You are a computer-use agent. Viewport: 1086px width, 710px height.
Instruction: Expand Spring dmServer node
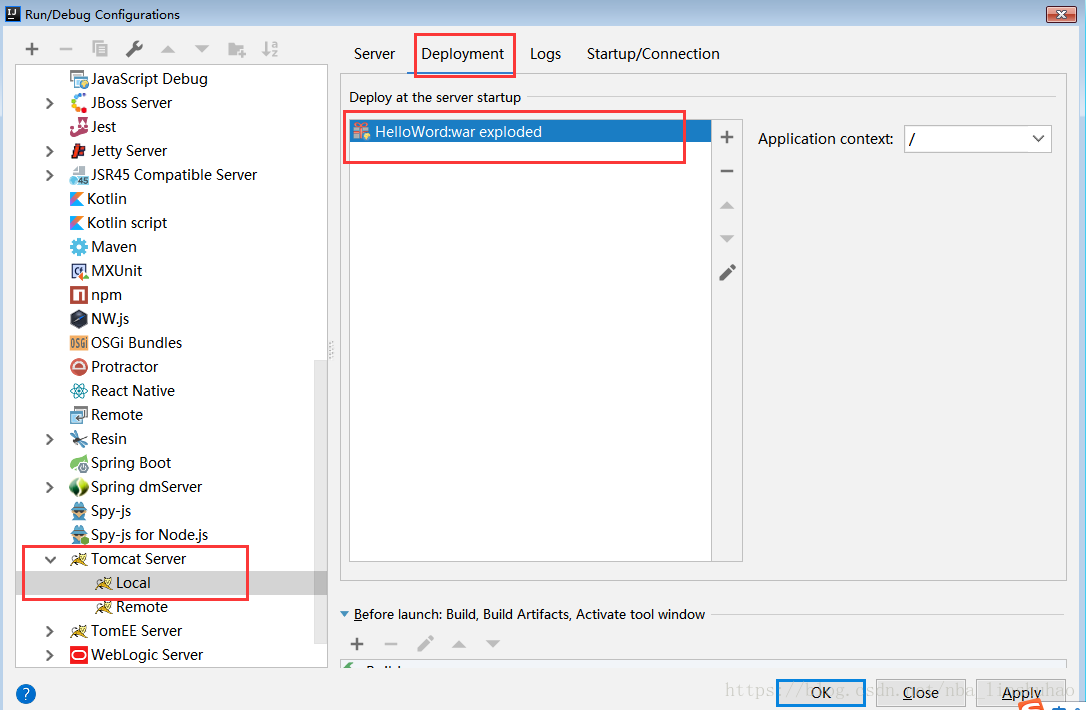(50, 487)
